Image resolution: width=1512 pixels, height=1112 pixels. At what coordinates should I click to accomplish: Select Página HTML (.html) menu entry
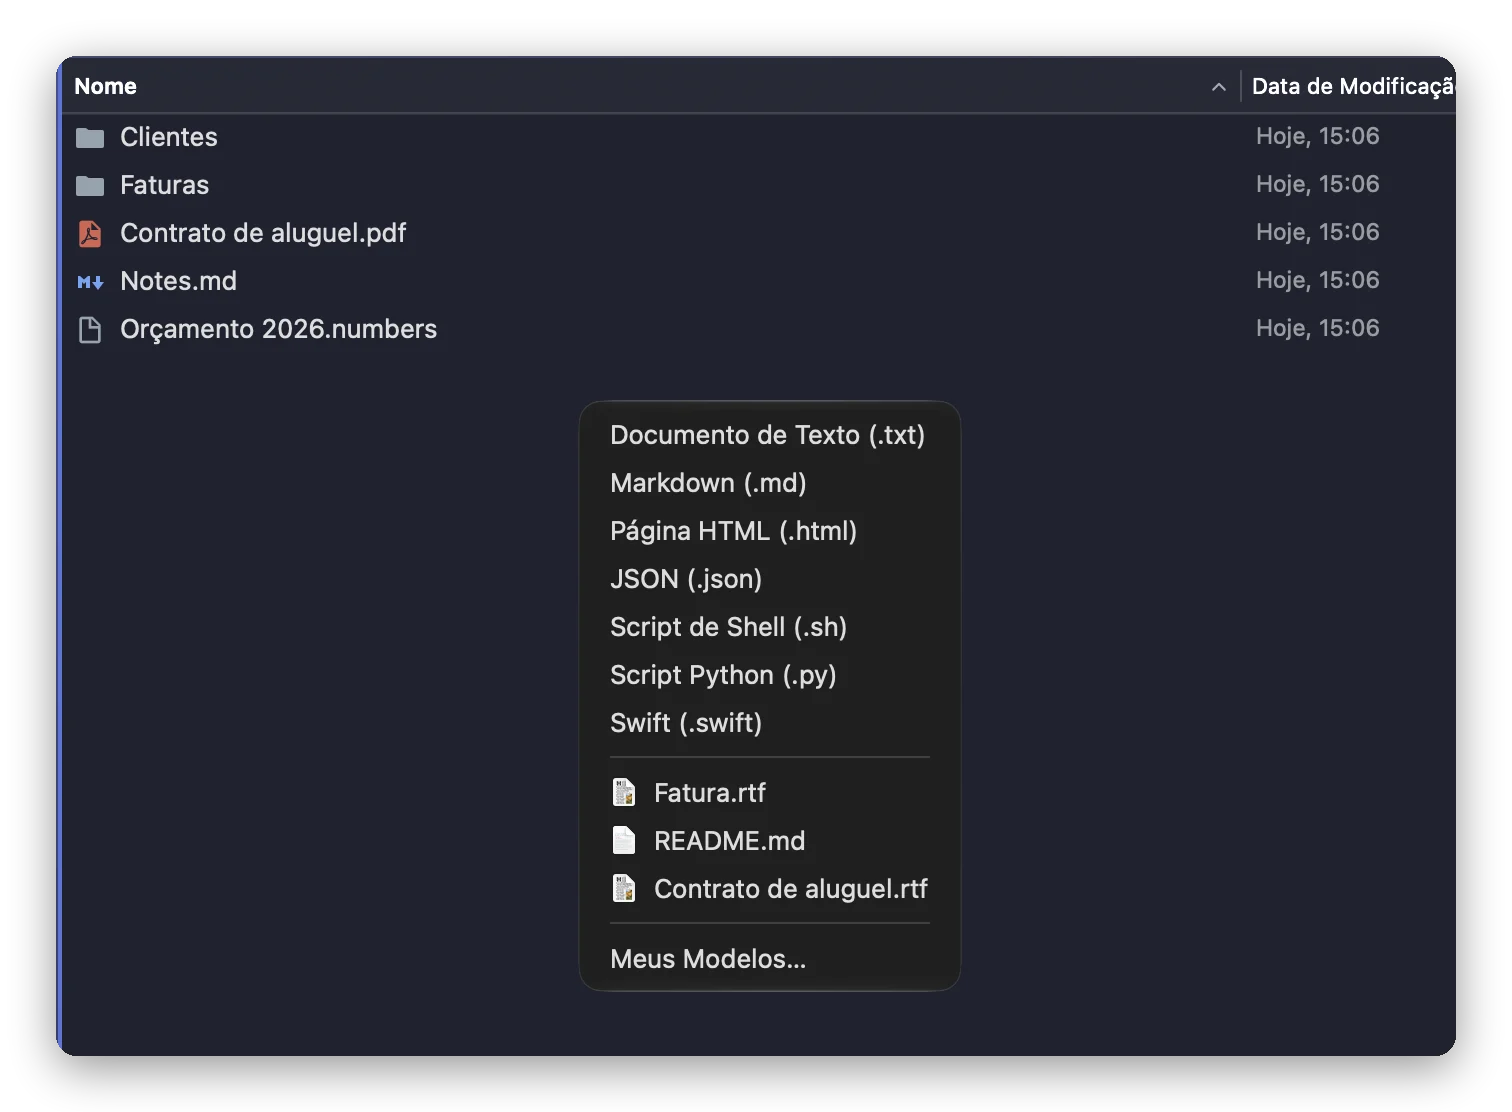coord(769,531)
